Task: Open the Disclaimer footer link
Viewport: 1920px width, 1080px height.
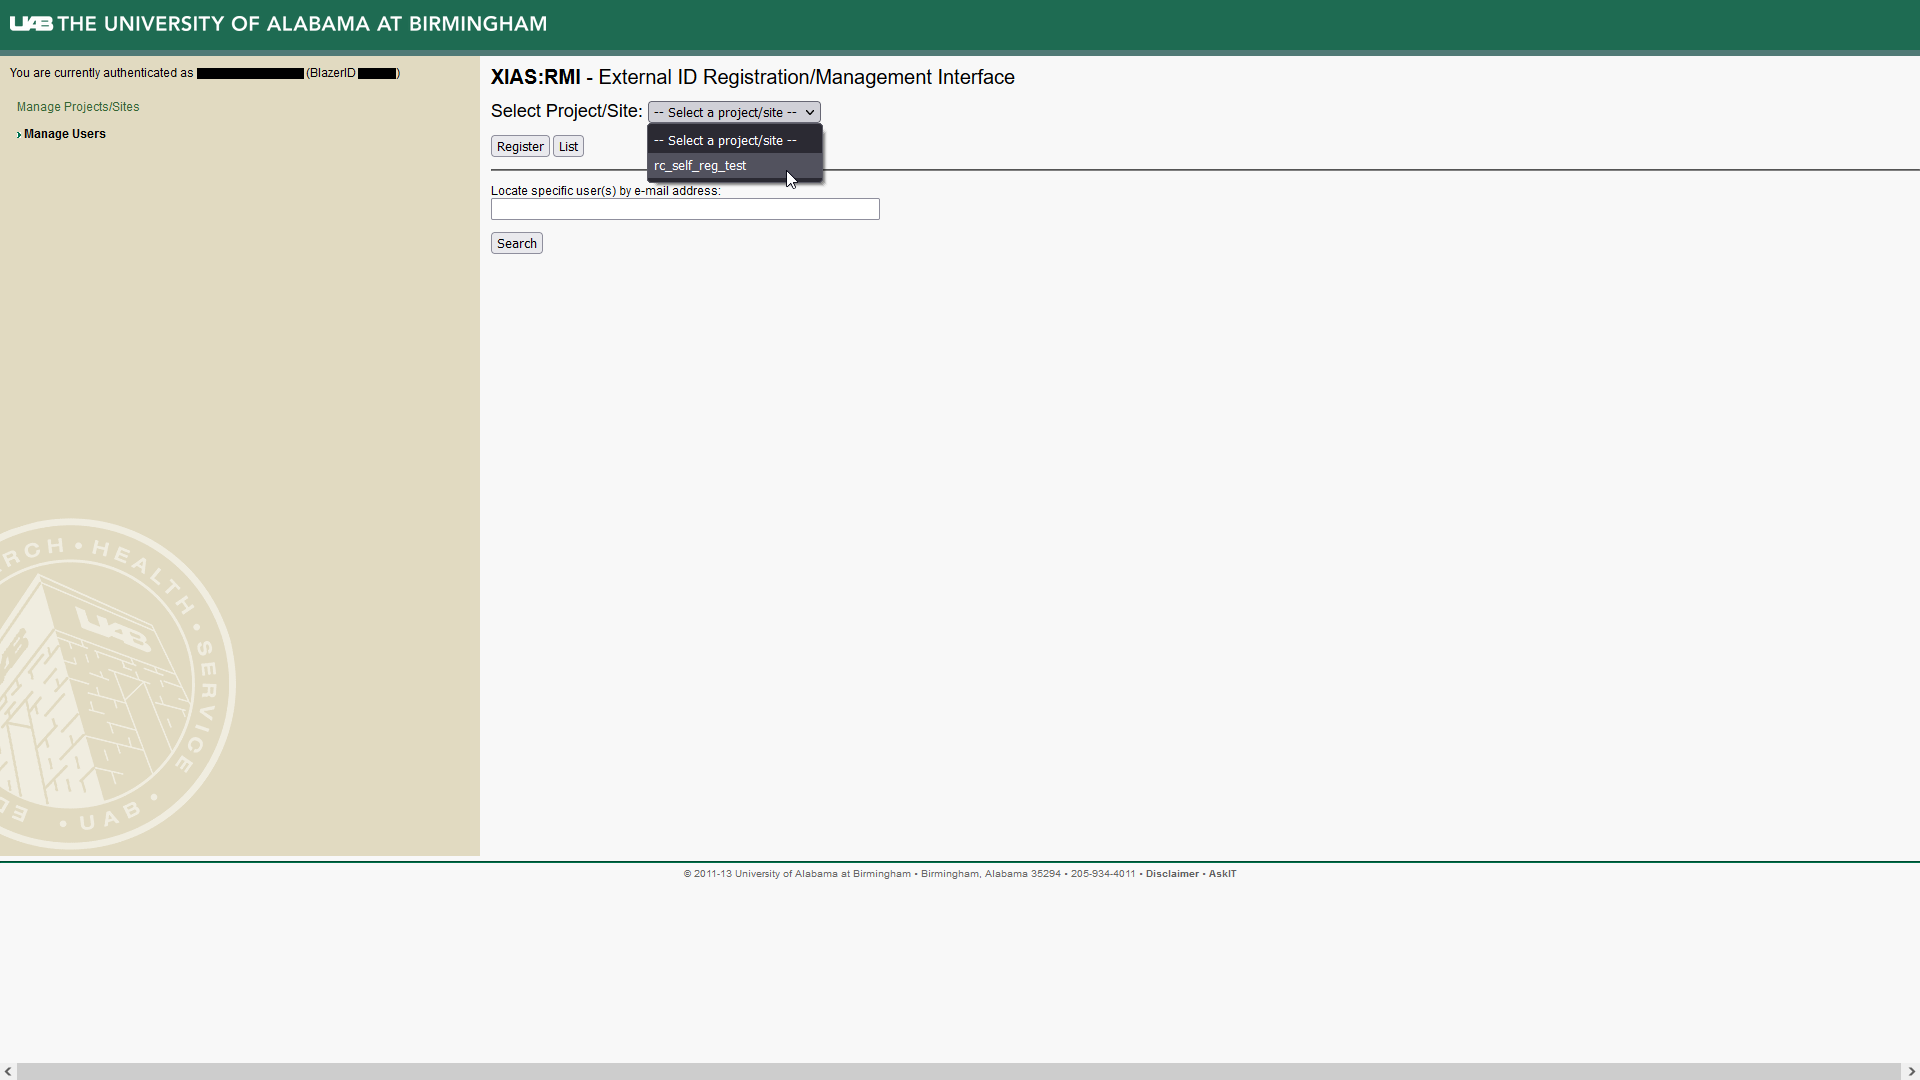Action: point(1172,874)
